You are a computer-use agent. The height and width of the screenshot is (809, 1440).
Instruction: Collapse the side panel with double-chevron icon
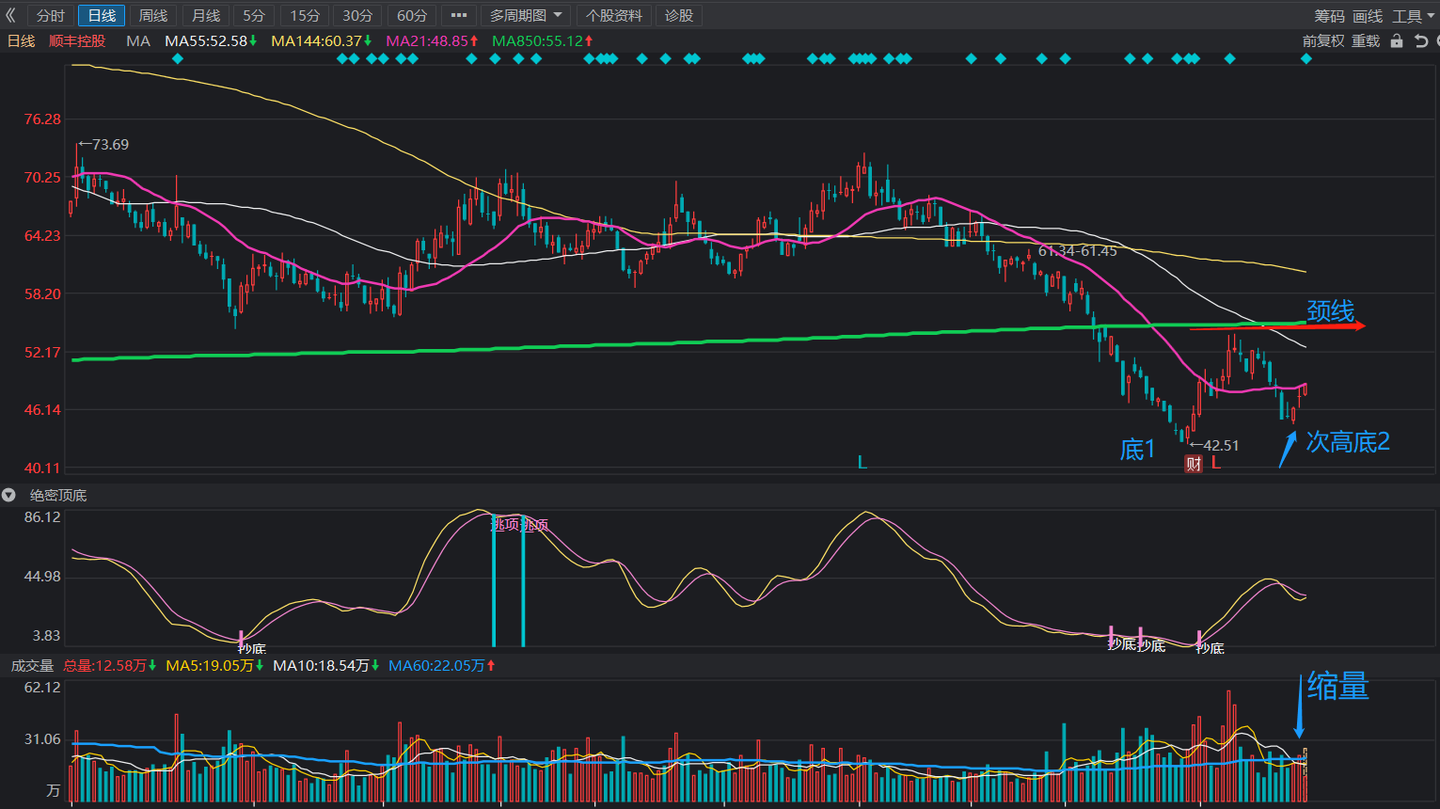click(11, 16)
